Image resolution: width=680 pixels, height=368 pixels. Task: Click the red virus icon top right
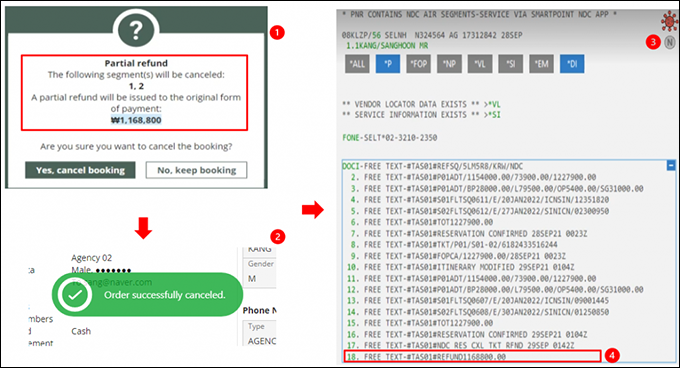point(670,21)
